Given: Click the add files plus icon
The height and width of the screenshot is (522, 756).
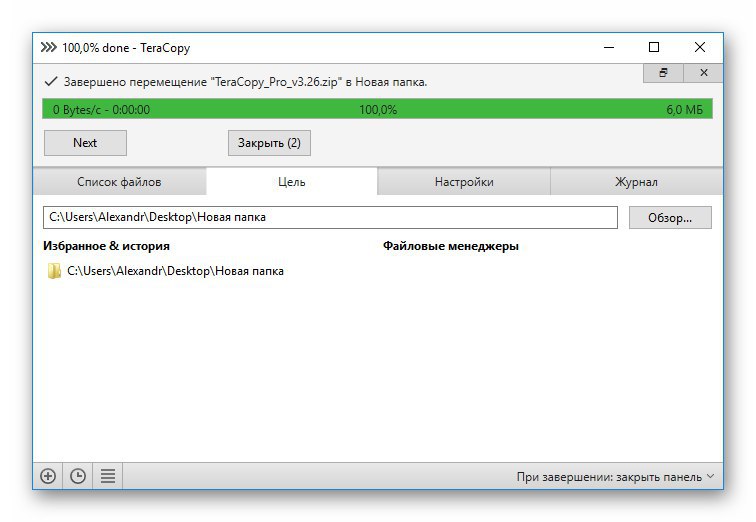Looking at the screenshot, I should [x=48, y=476].
